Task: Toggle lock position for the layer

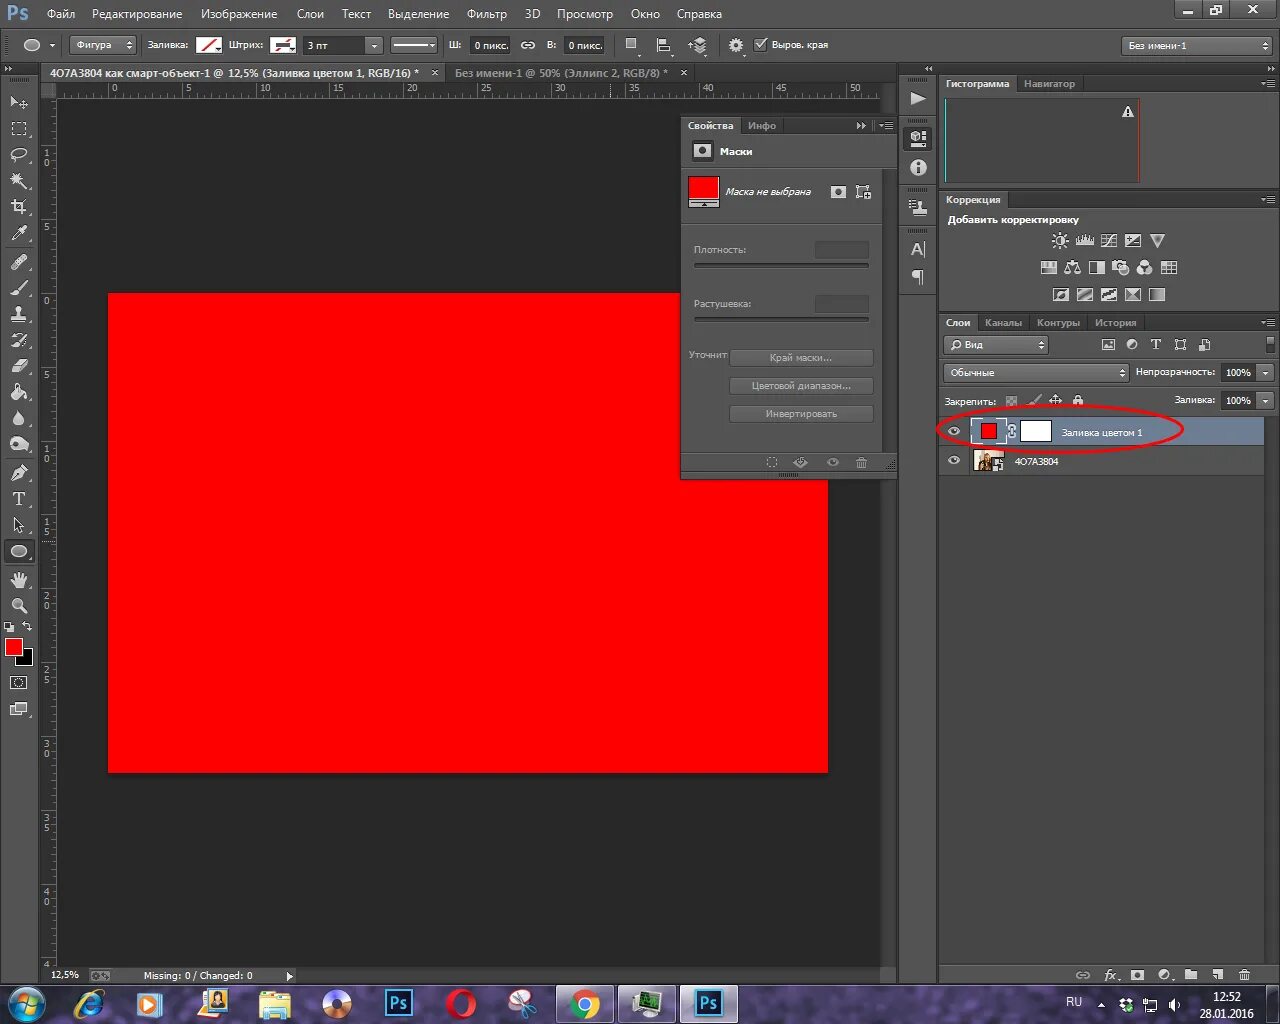Action: 1056,400
